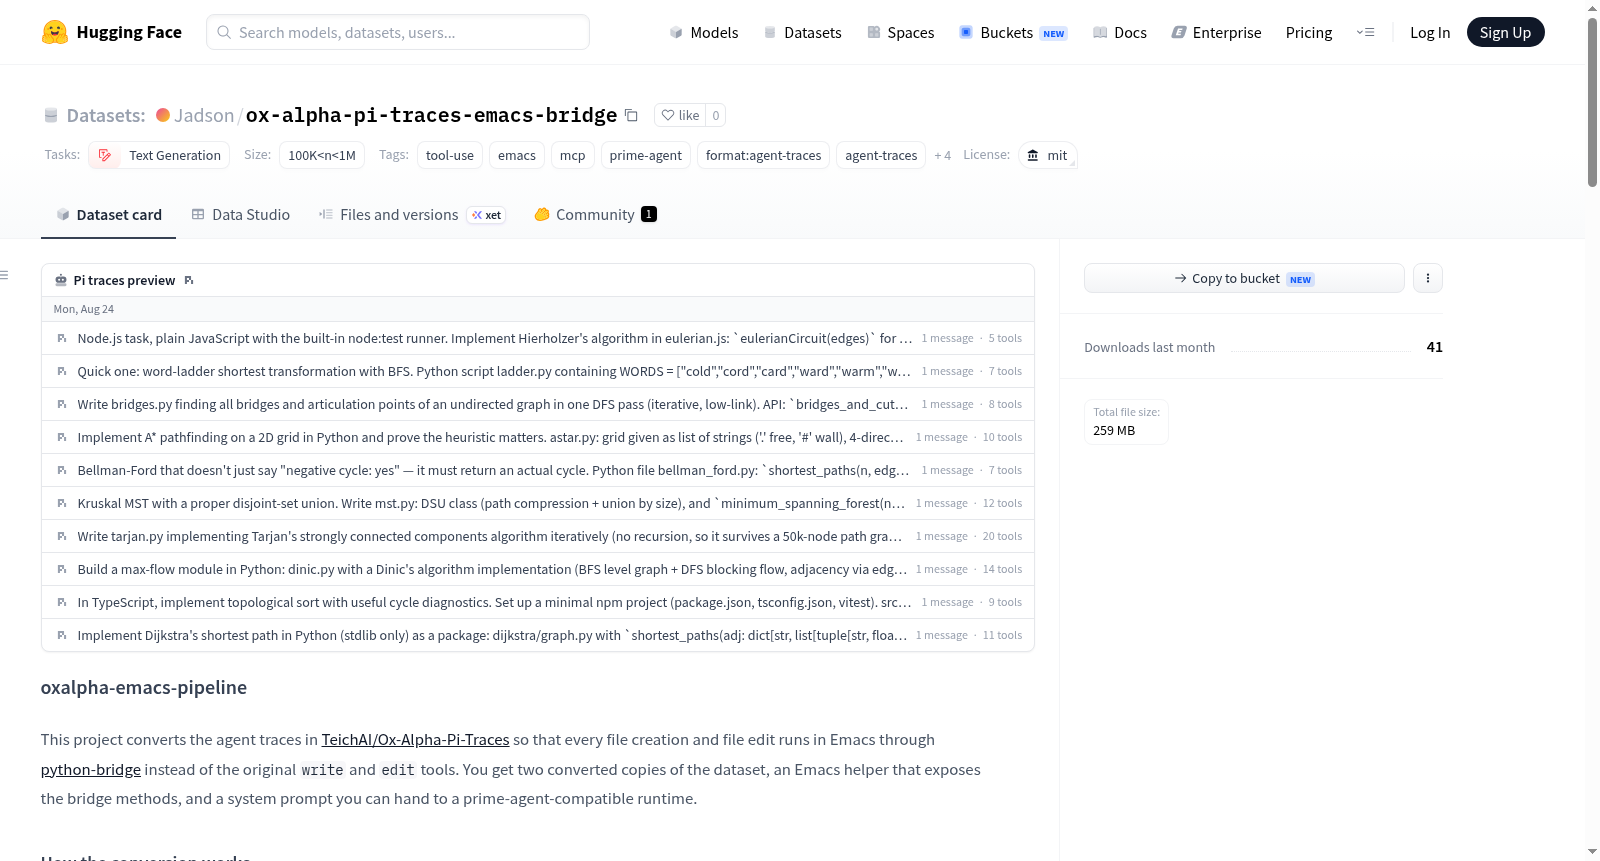
Task: Click the ox-alpha-pi-traces-emacs-bridge dataset title
Action: point(431,115)
